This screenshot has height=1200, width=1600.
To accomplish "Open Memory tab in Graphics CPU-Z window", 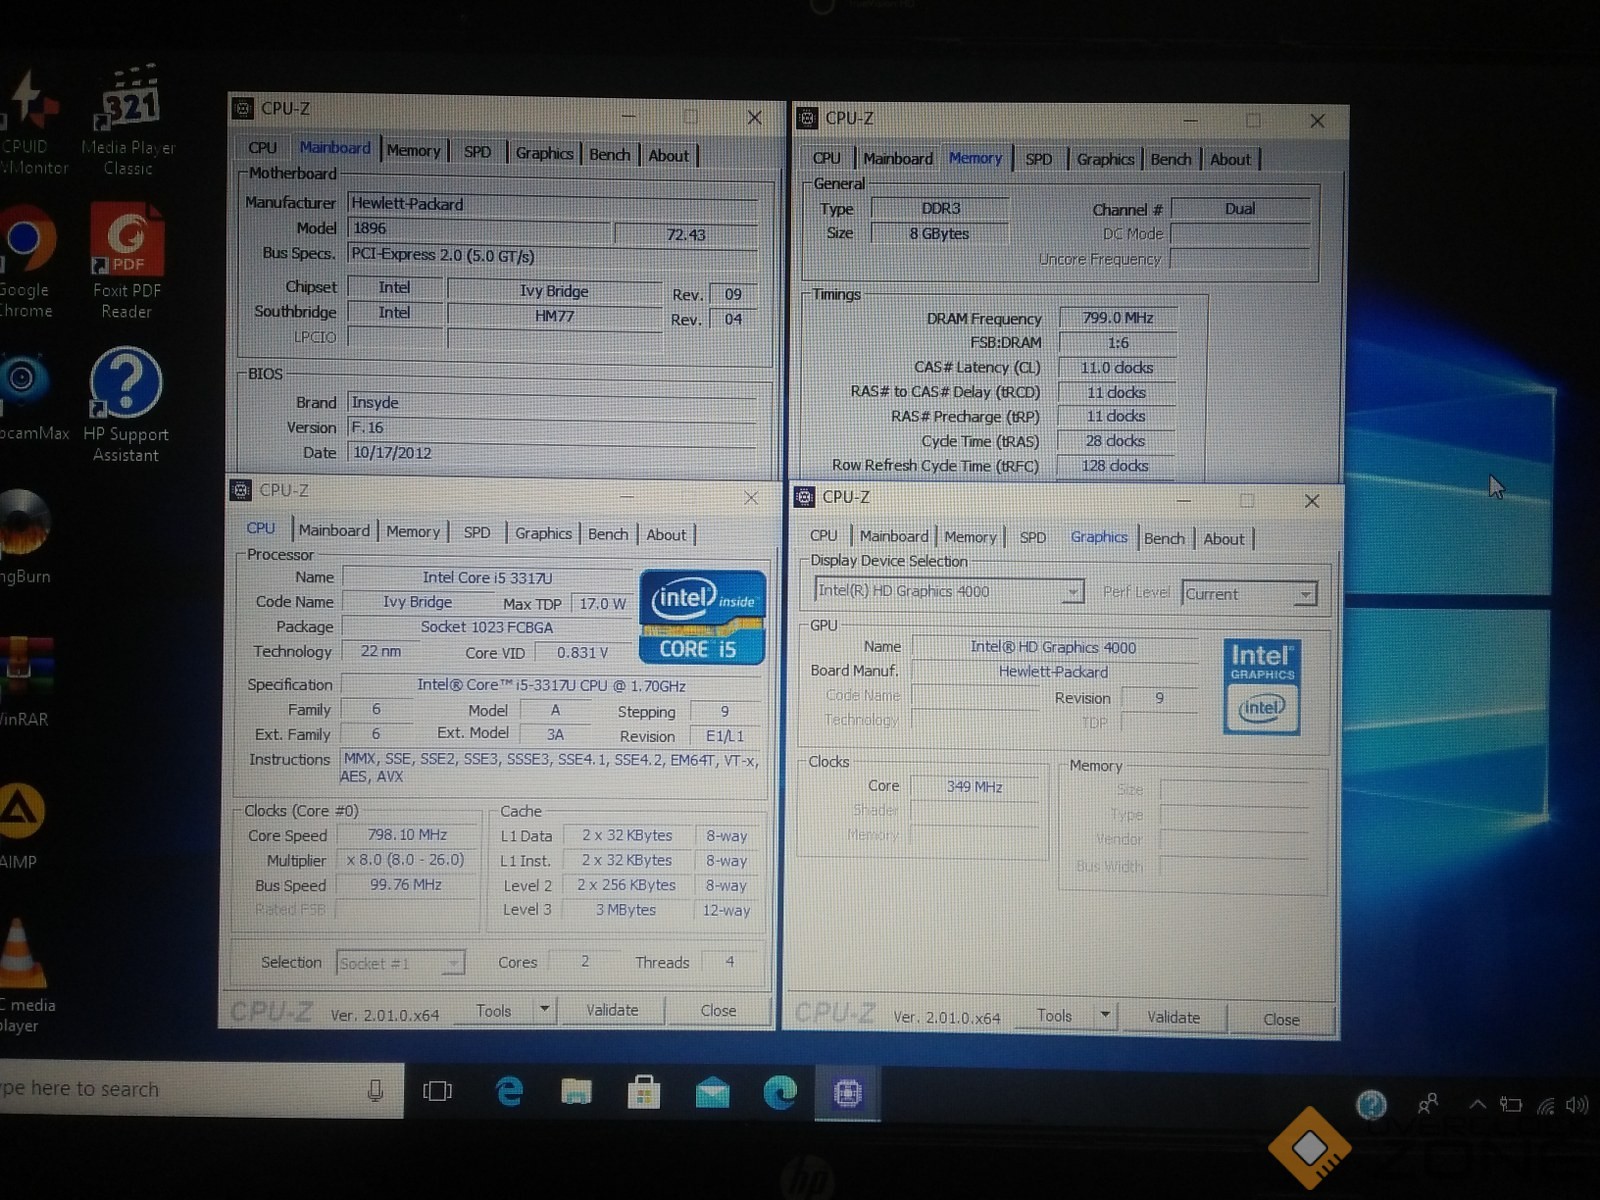I will 970,537.
